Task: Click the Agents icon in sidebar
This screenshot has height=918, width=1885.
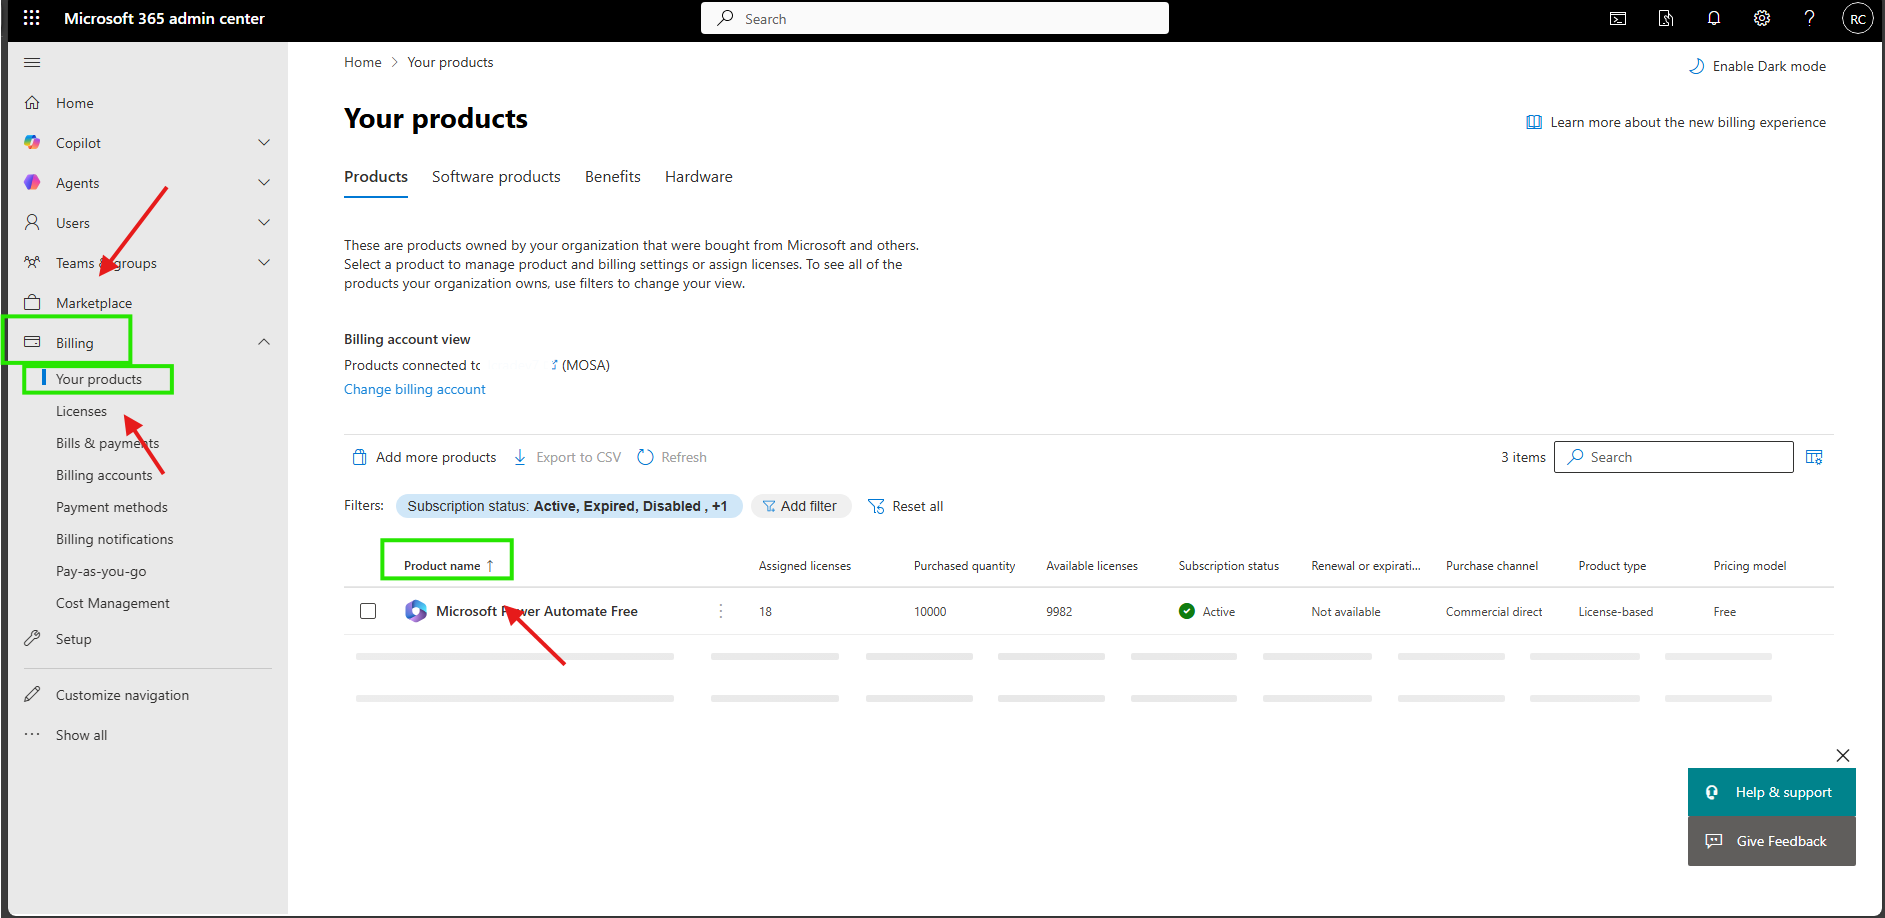Action: click(32, 183)
